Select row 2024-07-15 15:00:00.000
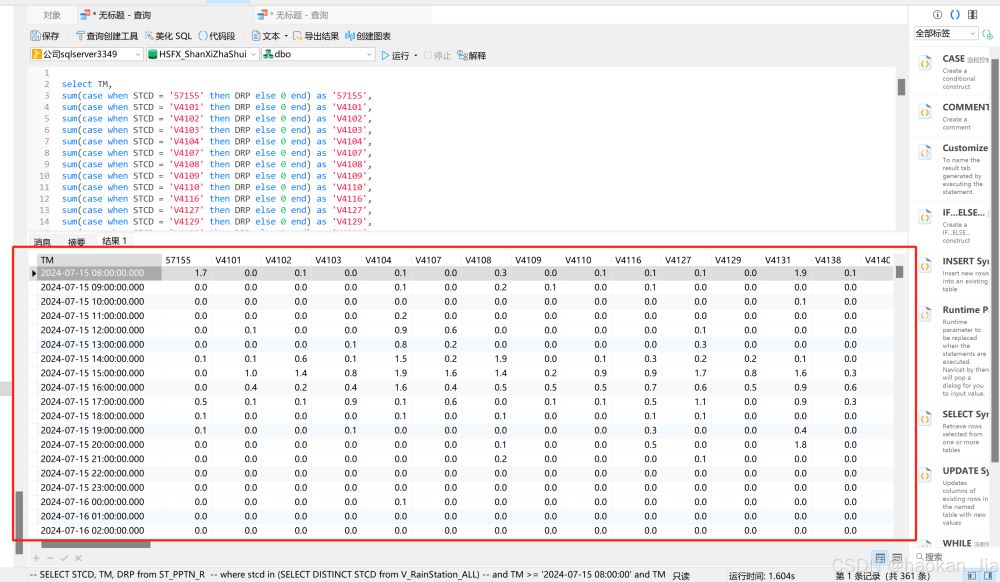This screenshot has width=1000, height=582. point(460,373)
